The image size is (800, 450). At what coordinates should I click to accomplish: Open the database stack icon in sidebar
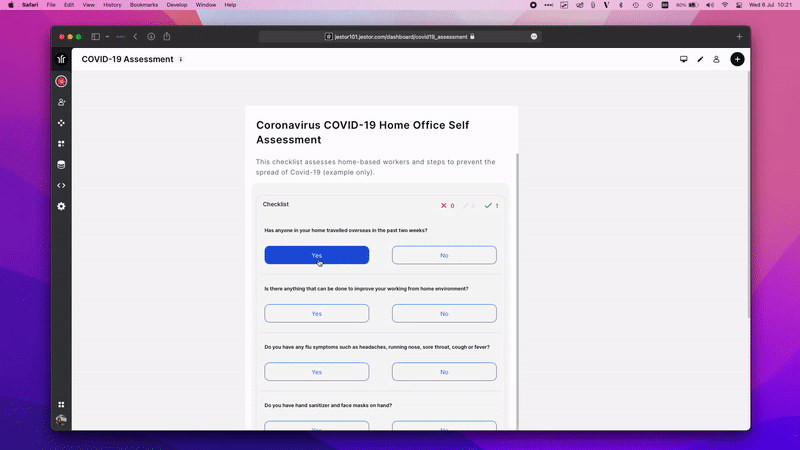click(61, 165)
